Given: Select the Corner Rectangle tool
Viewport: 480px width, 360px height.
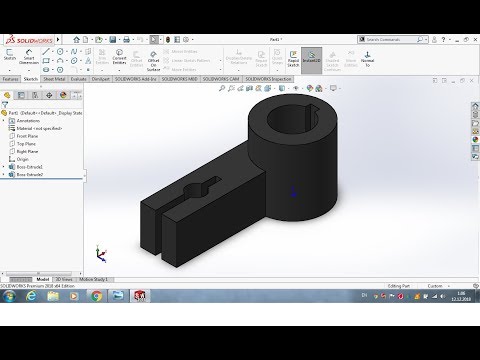Looking at the screenshot, I should click(x=46, y=61).
